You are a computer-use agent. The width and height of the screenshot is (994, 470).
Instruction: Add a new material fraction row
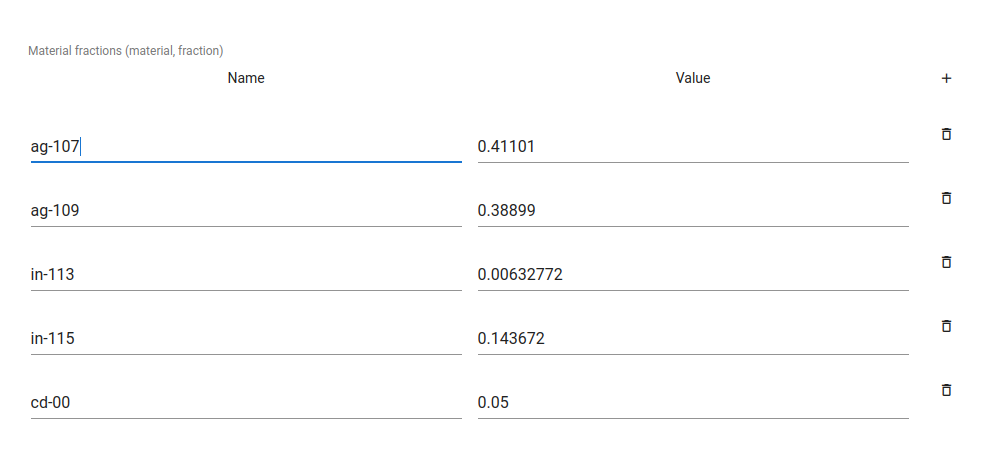pyautogui.click(x=946, y=78)
